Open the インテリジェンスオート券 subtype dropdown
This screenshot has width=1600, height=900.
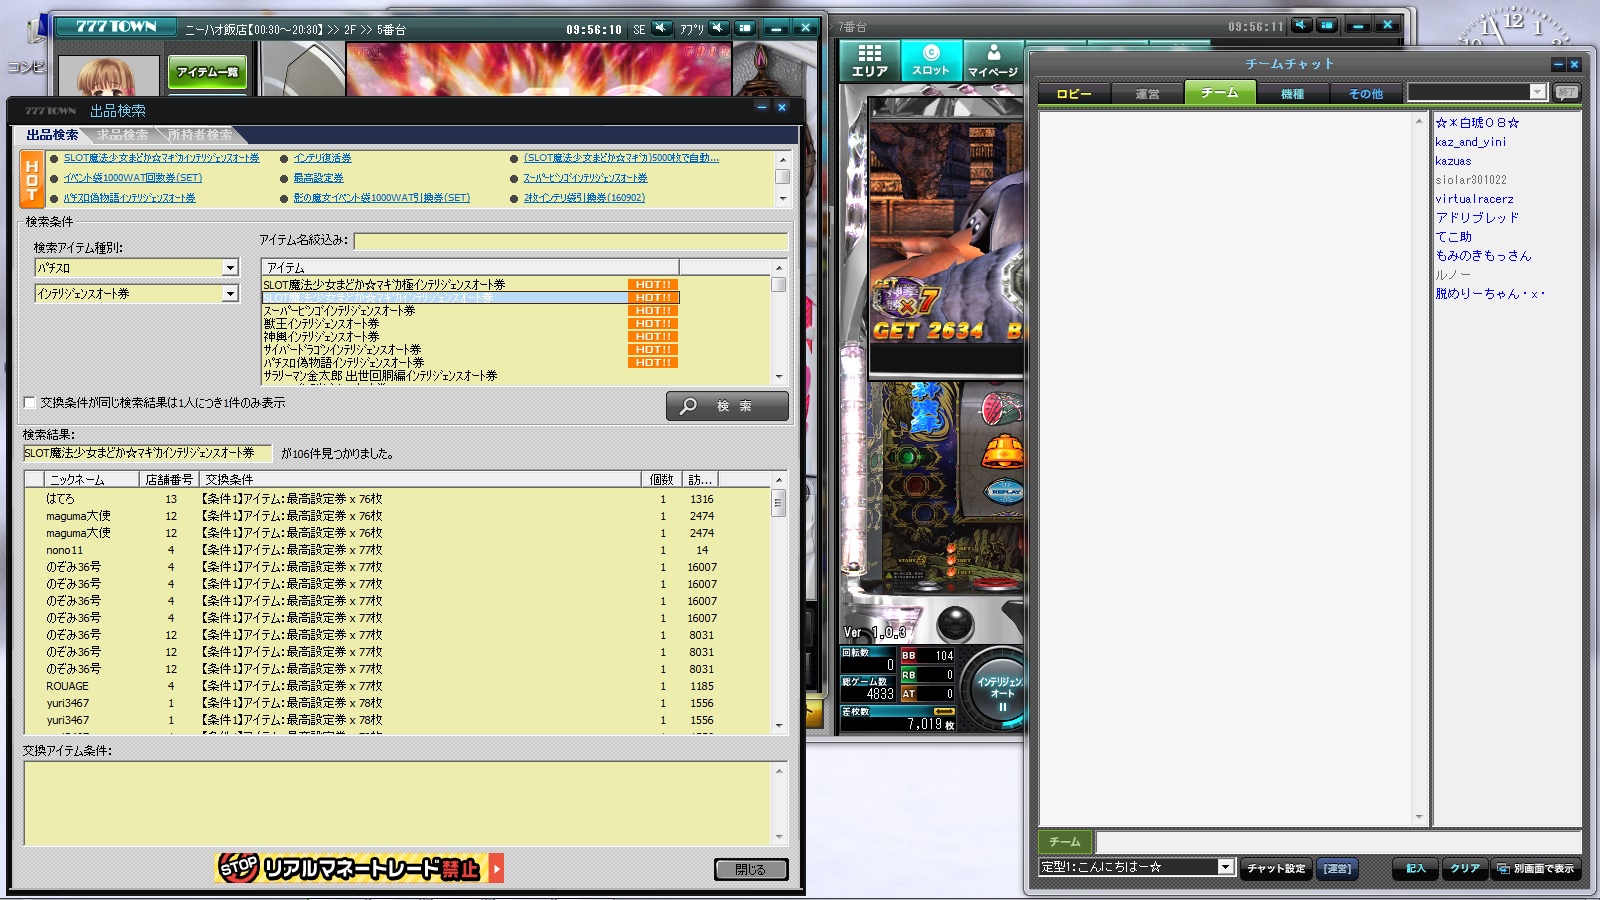137,294
